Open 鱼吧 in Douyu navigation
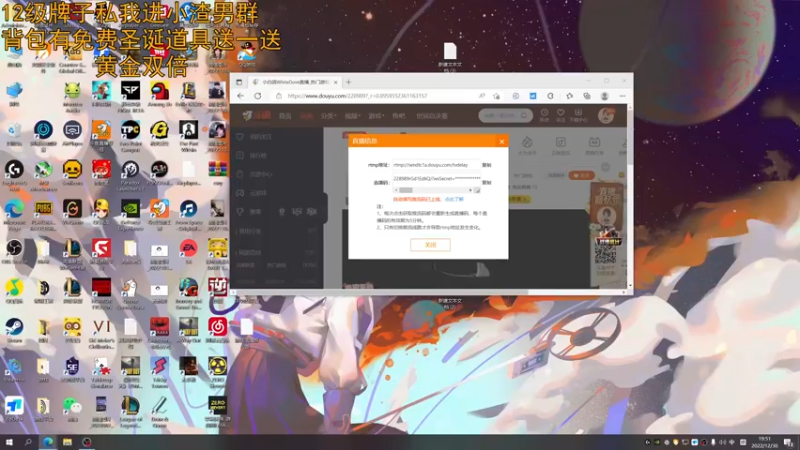The width and height of the screenshot is (800, 450). click(x=398, y=116)
